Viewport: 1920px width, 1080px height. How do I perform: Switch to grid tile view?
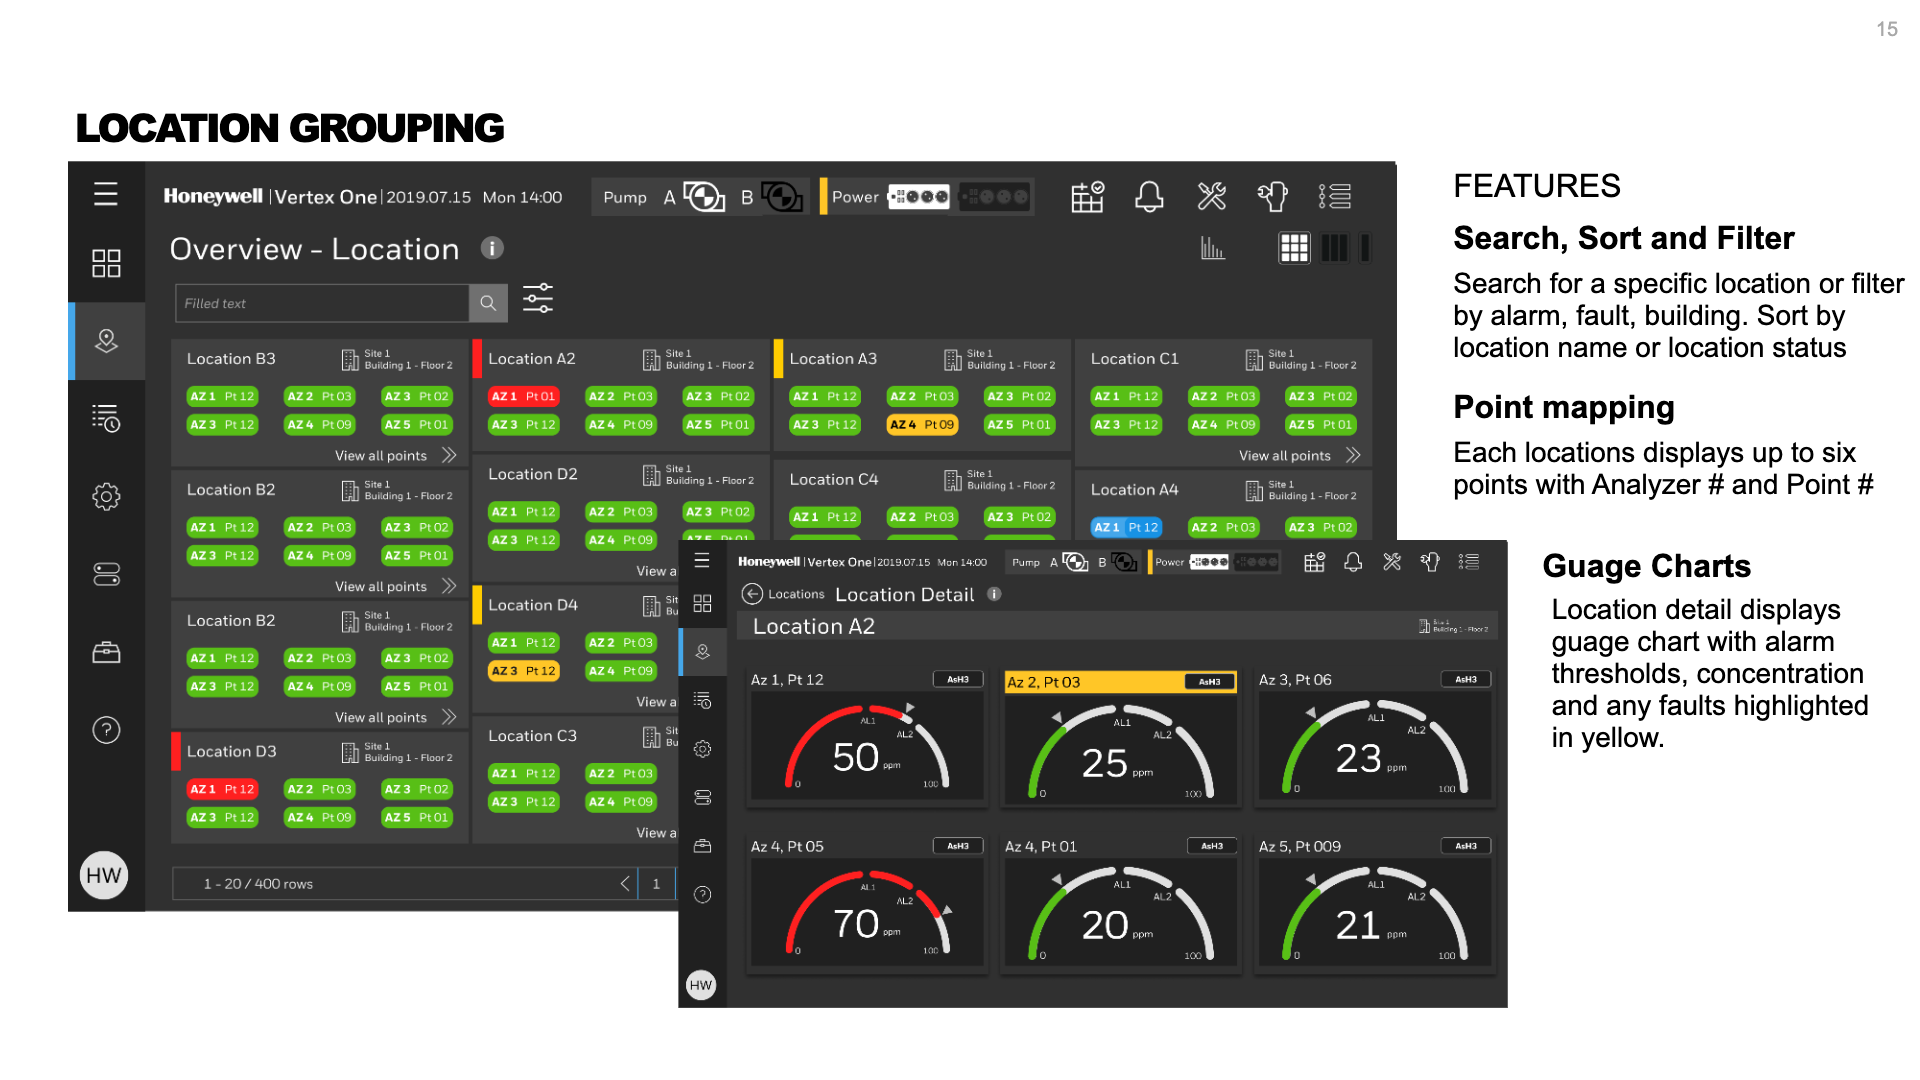[1294, 248]
